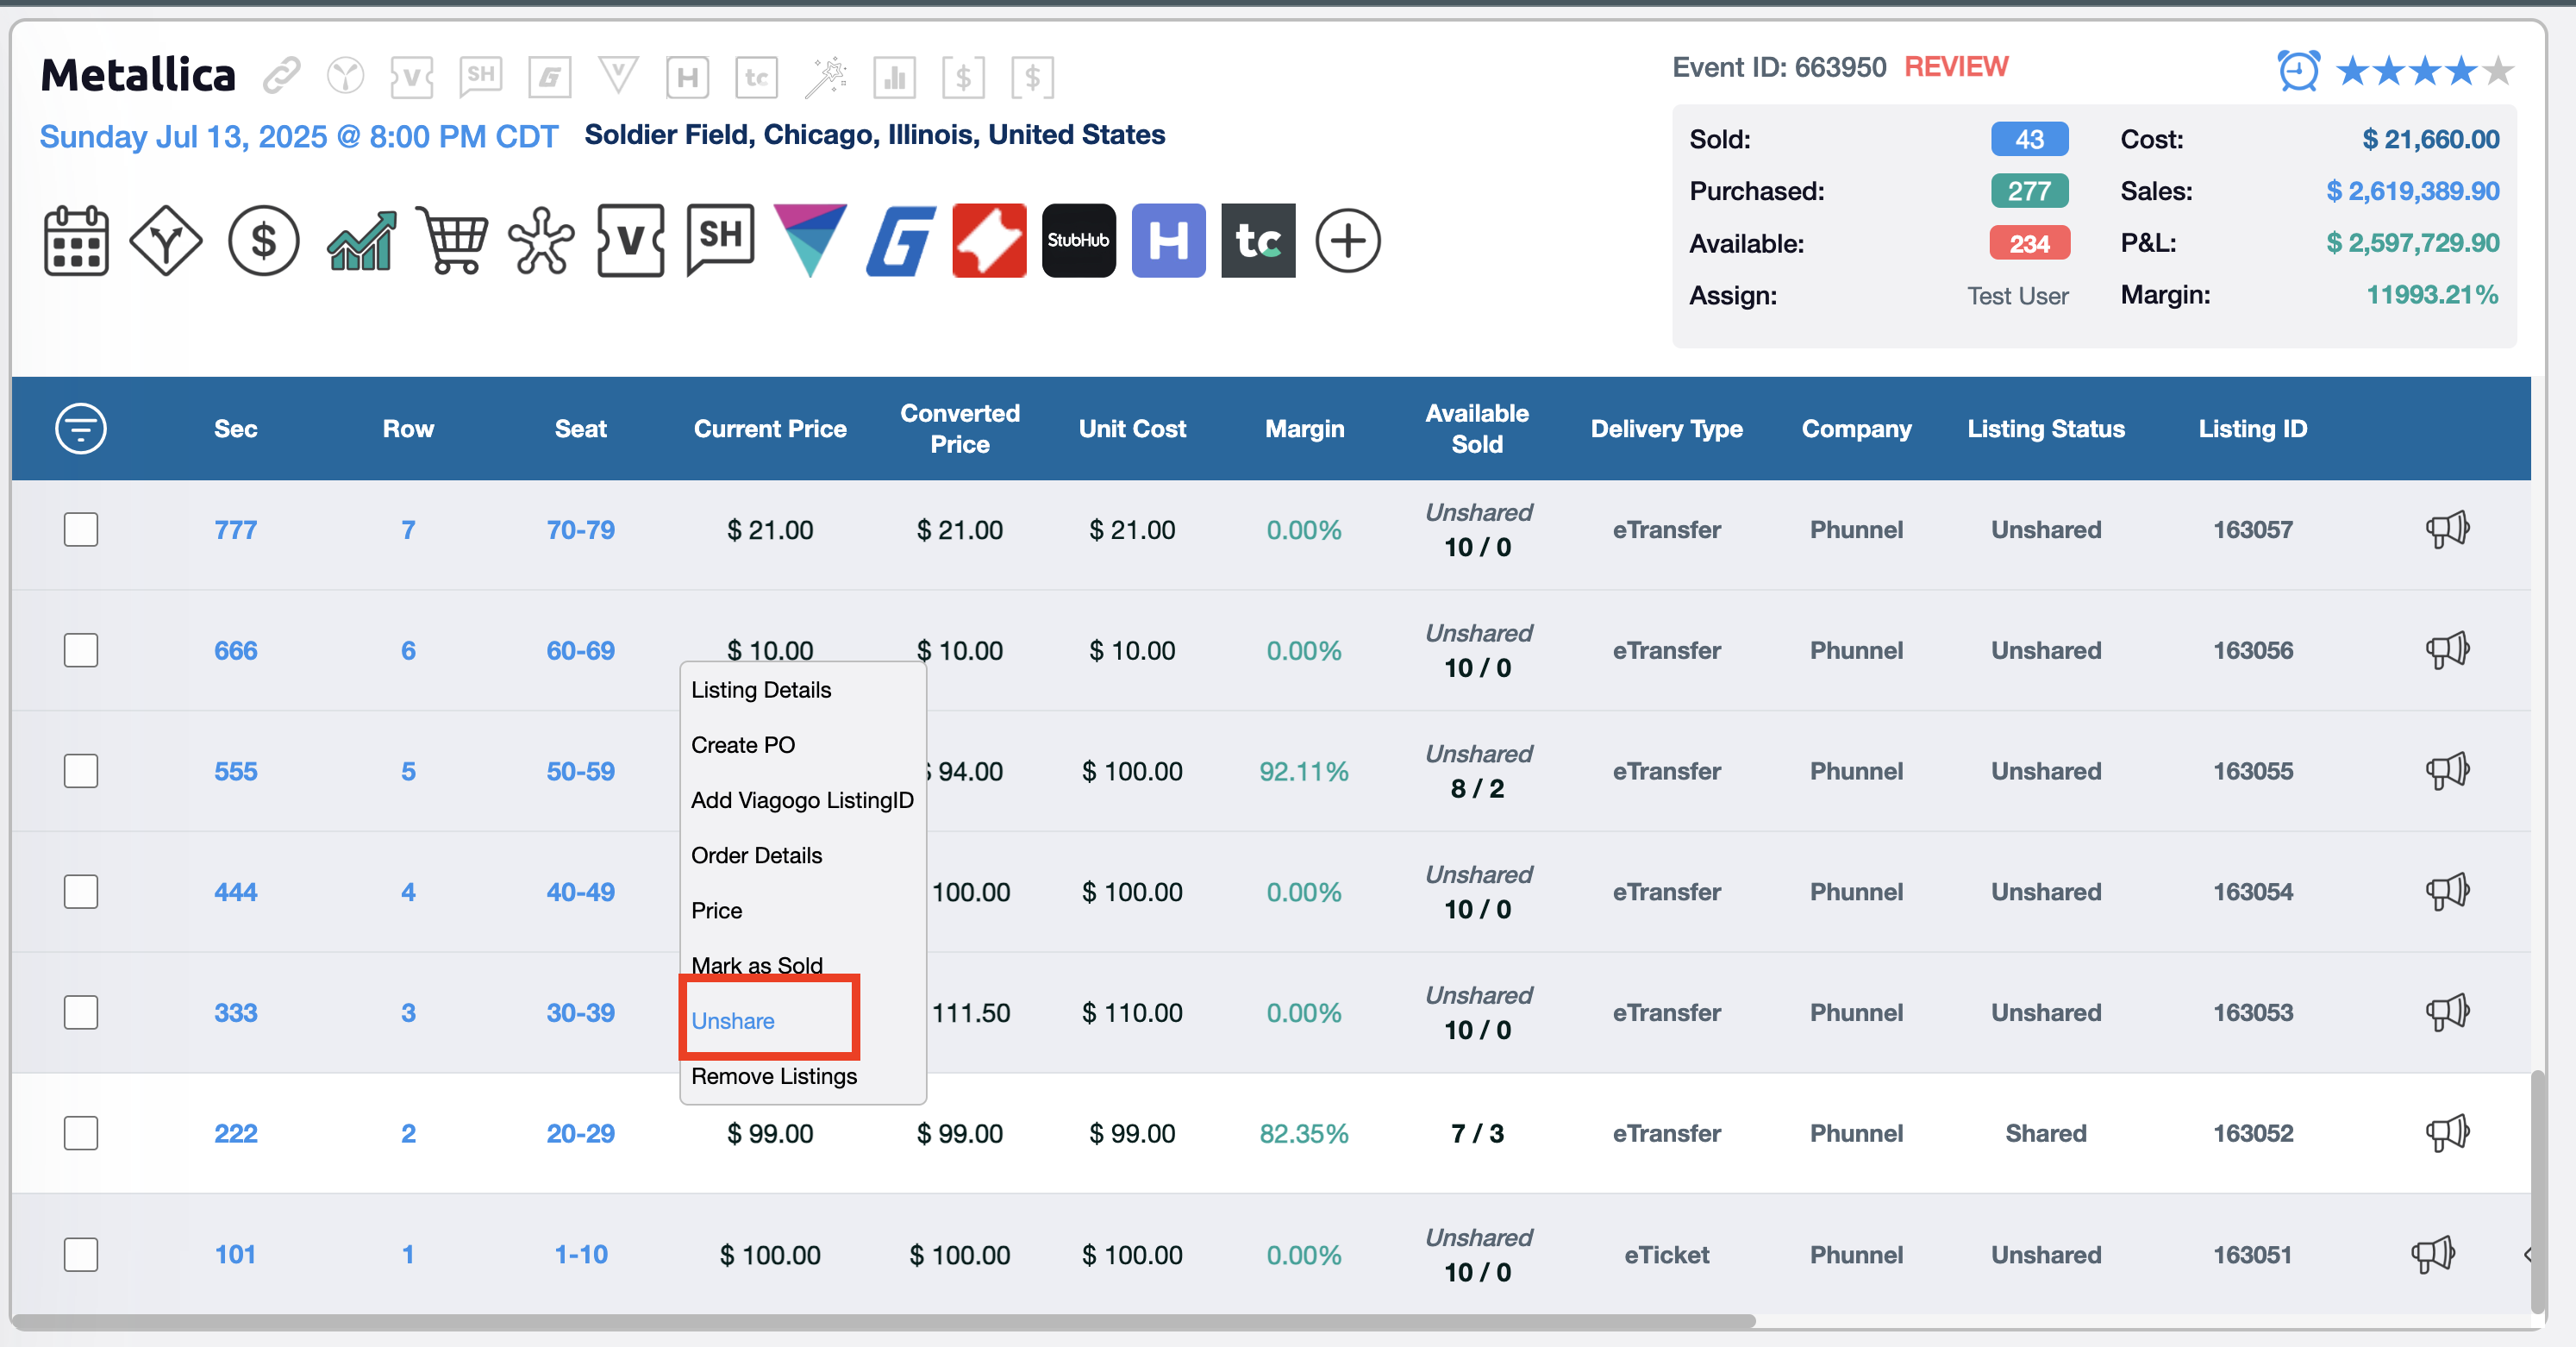Viewport: 2576px width, 1347px height.
Task: Set rating to the fifth star
Action: point(2498,71)
